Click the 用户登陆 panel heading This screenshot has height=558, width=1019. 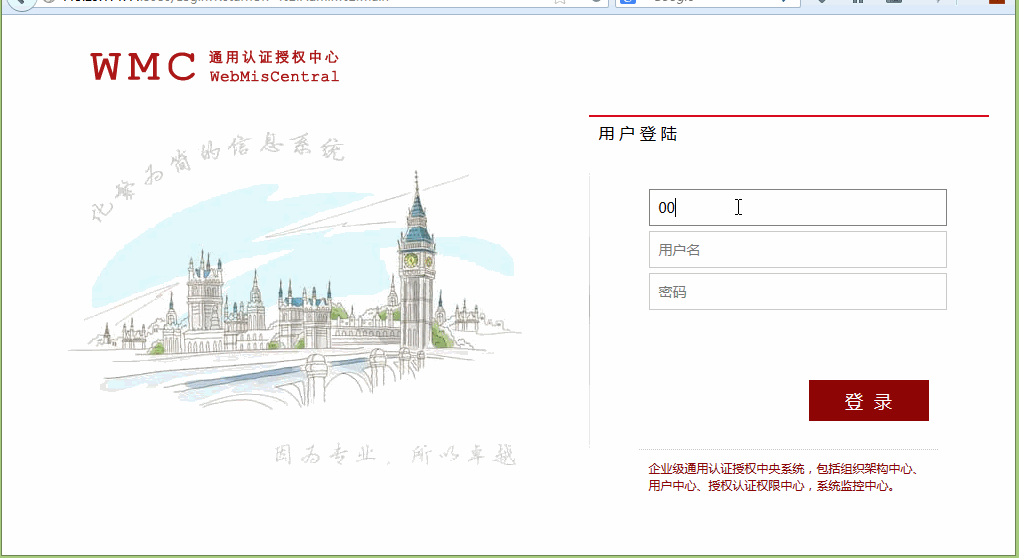click(x=638, y=134)
